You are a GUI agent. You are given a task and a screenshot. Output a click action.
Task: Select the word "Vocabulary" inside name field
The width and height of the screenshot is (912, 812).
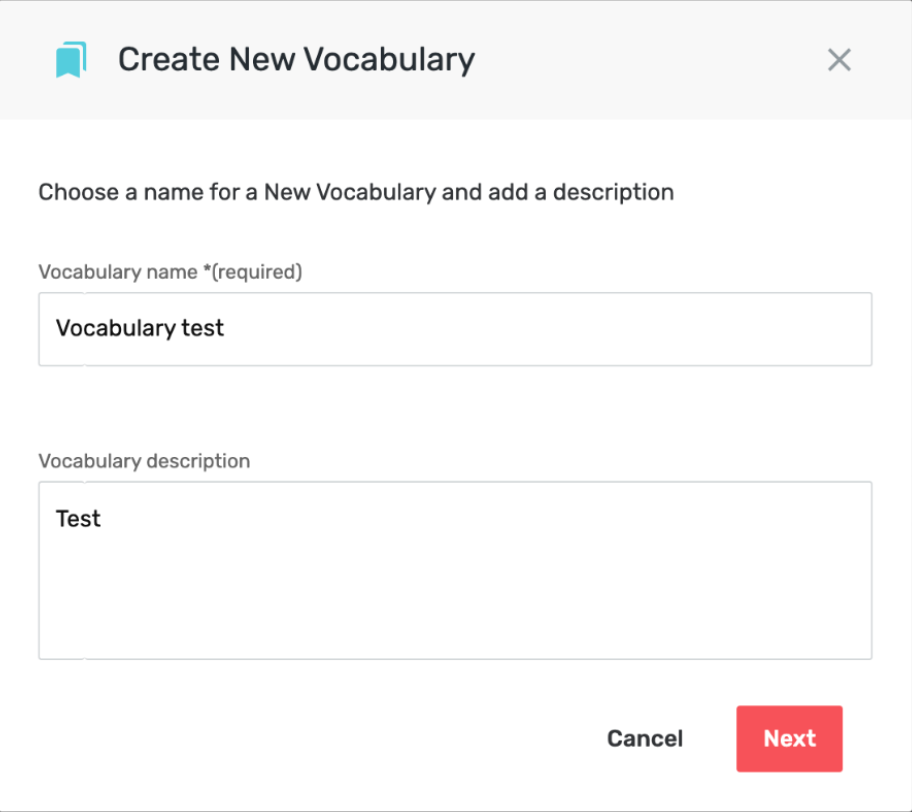tap(115, 329)
